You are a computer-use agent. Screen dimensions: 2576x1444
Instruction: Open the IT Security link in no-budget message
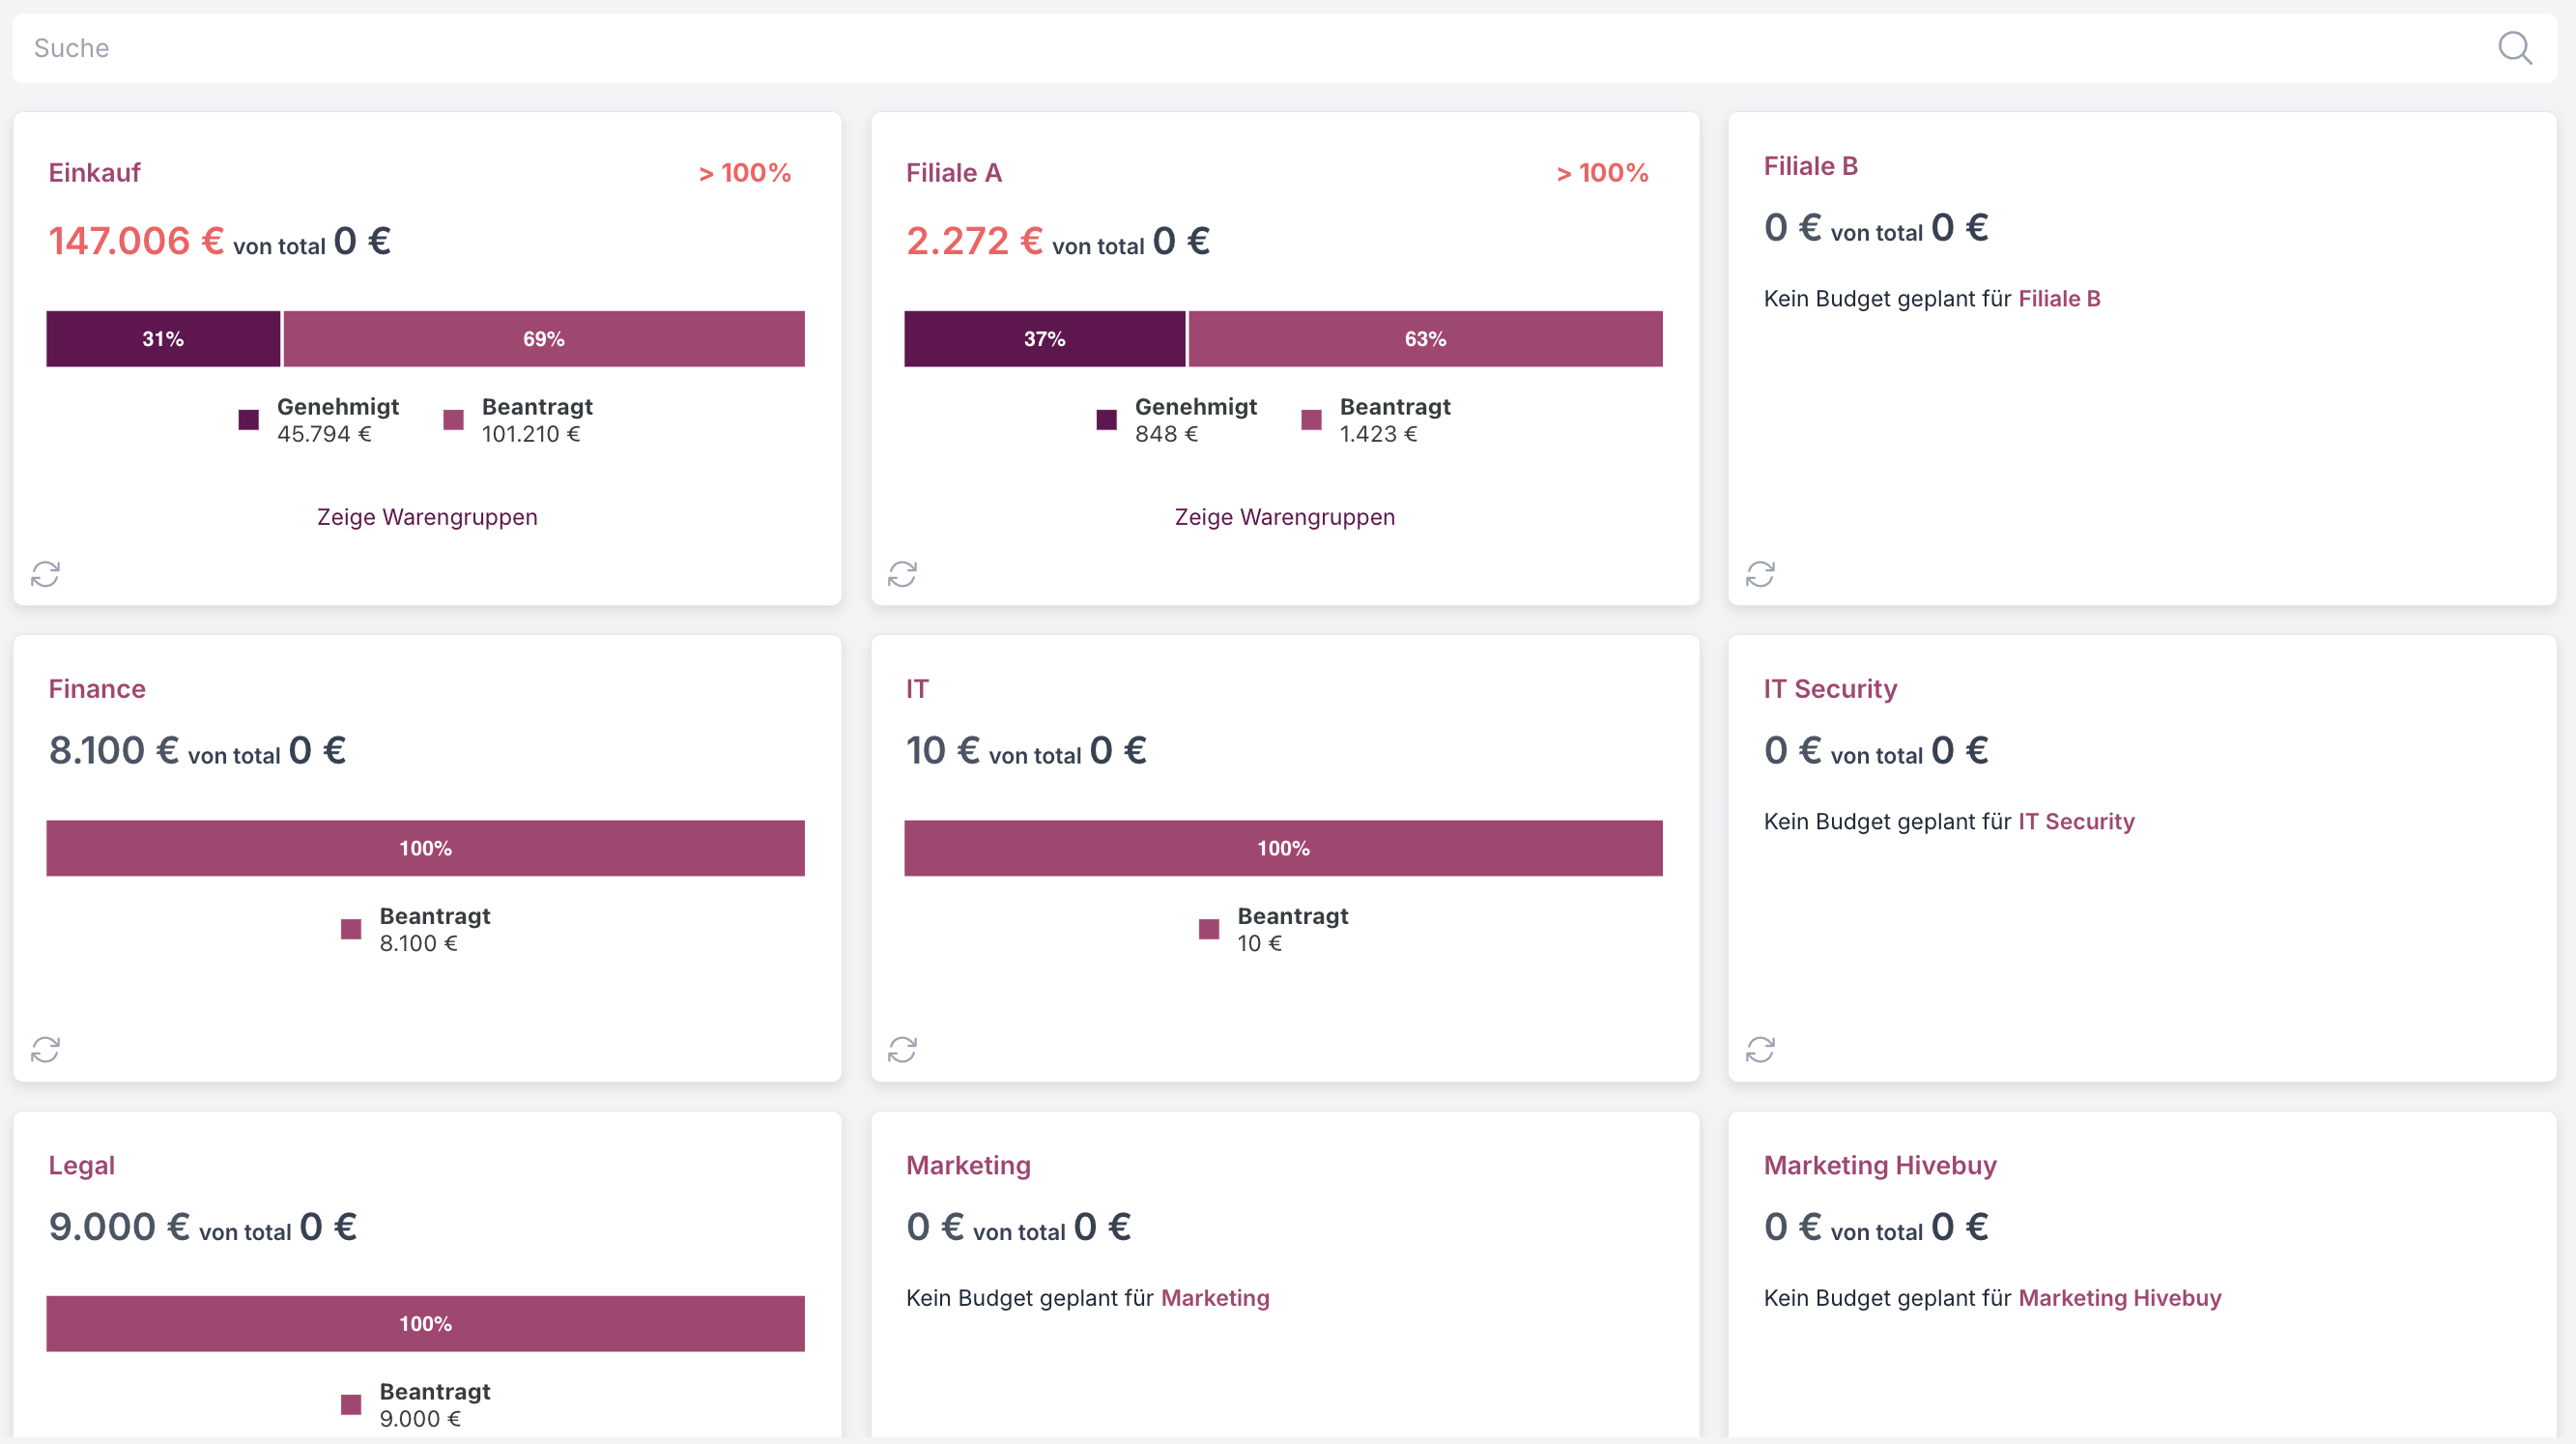[2076, 821]
